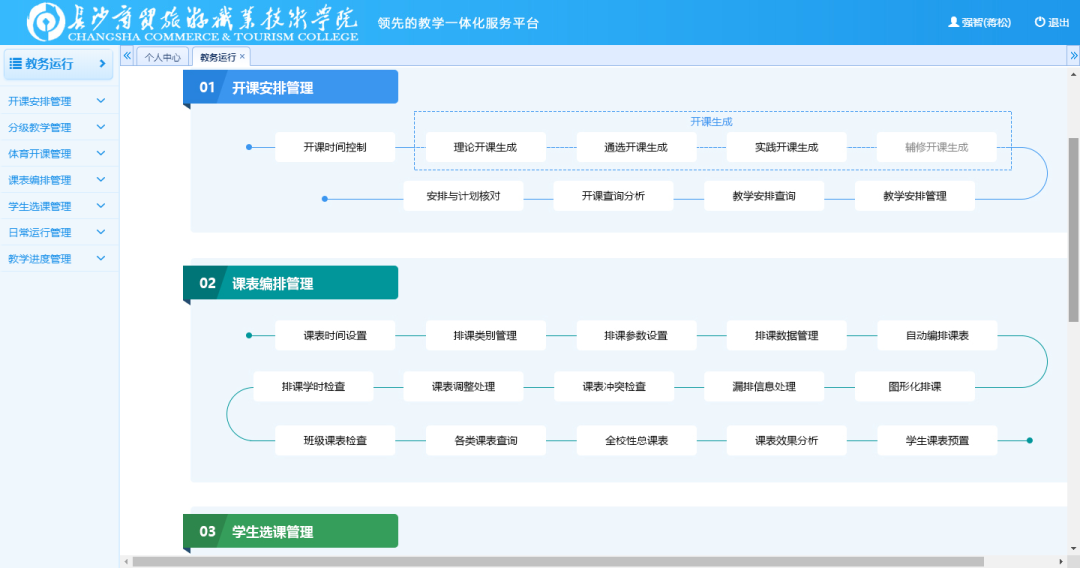
Task: Open the 理论开课生成 step
Action: 485,147
